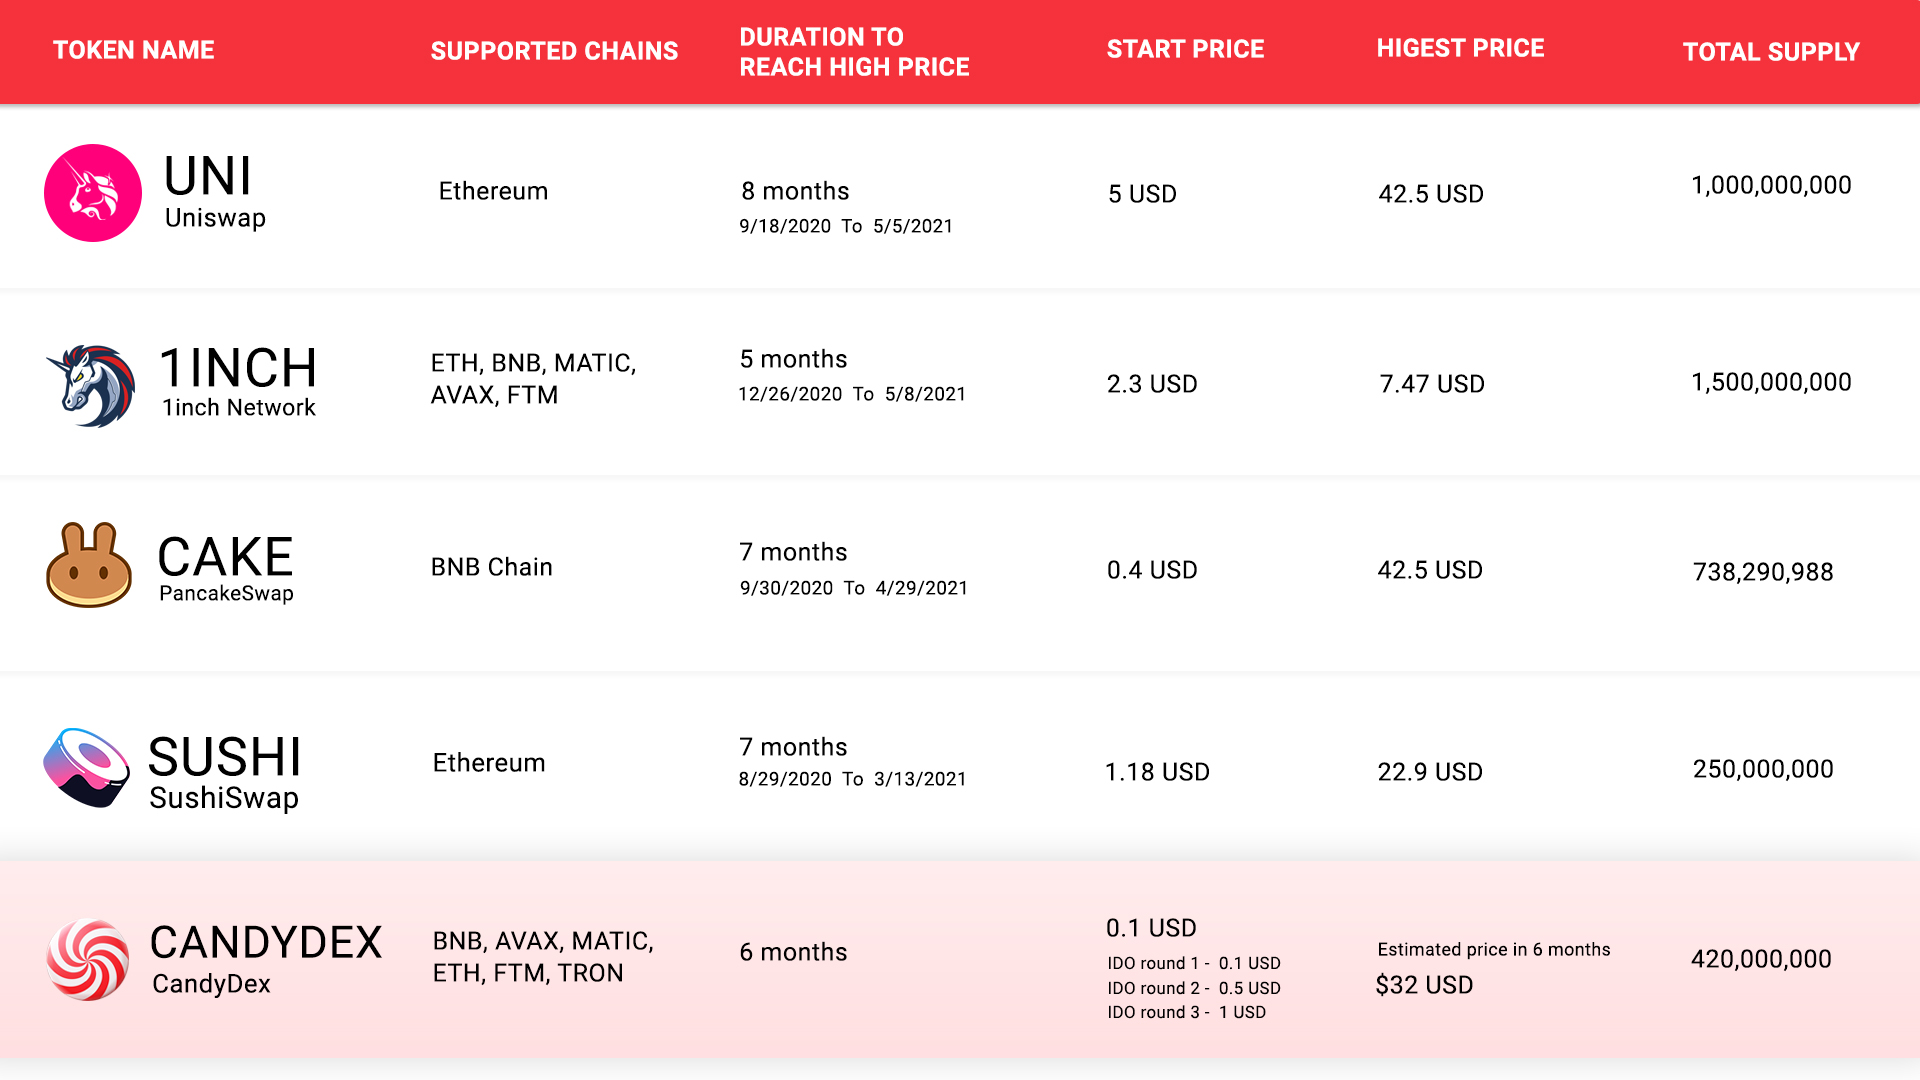Select the 1INCH token name text
Viewport: 1920px width, 1080px height.
coord(239,368)
